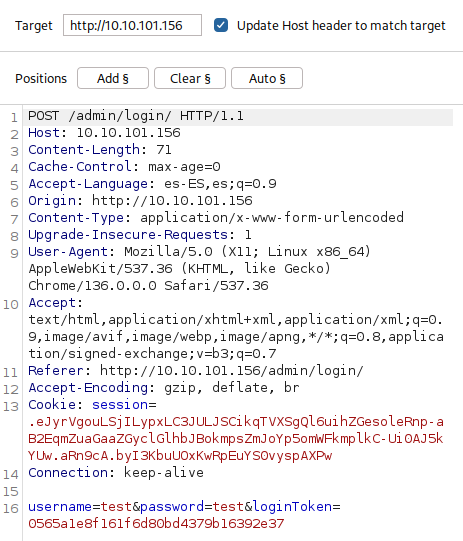This screenshot has height=541, width=463.
Task: Toggle Update Host header to match target checkbox
Action: click(x=221, y=25)
